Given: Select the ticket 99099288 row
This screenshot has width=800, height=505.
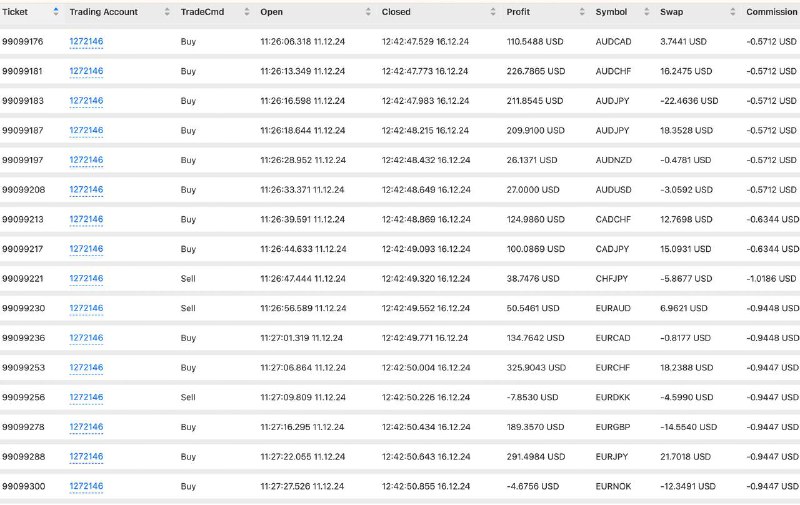Looking at the screenshot, I should point(400,457).
